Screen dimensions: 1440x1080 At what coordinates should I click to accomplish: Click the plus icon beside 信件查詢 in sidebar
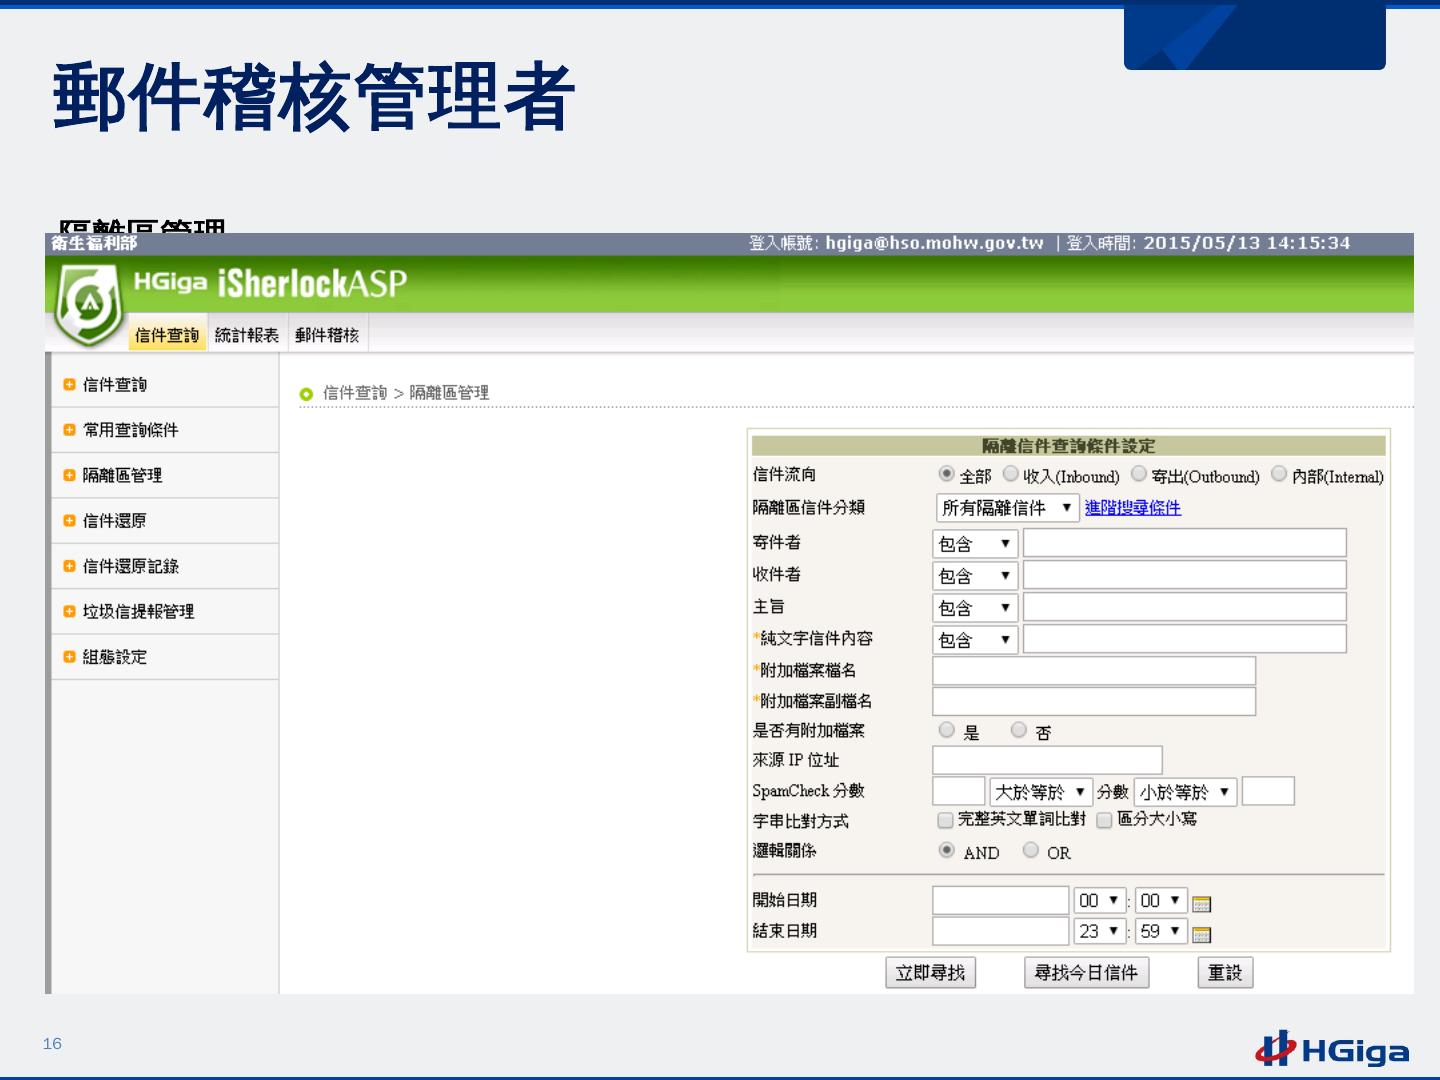coord(69,385)
